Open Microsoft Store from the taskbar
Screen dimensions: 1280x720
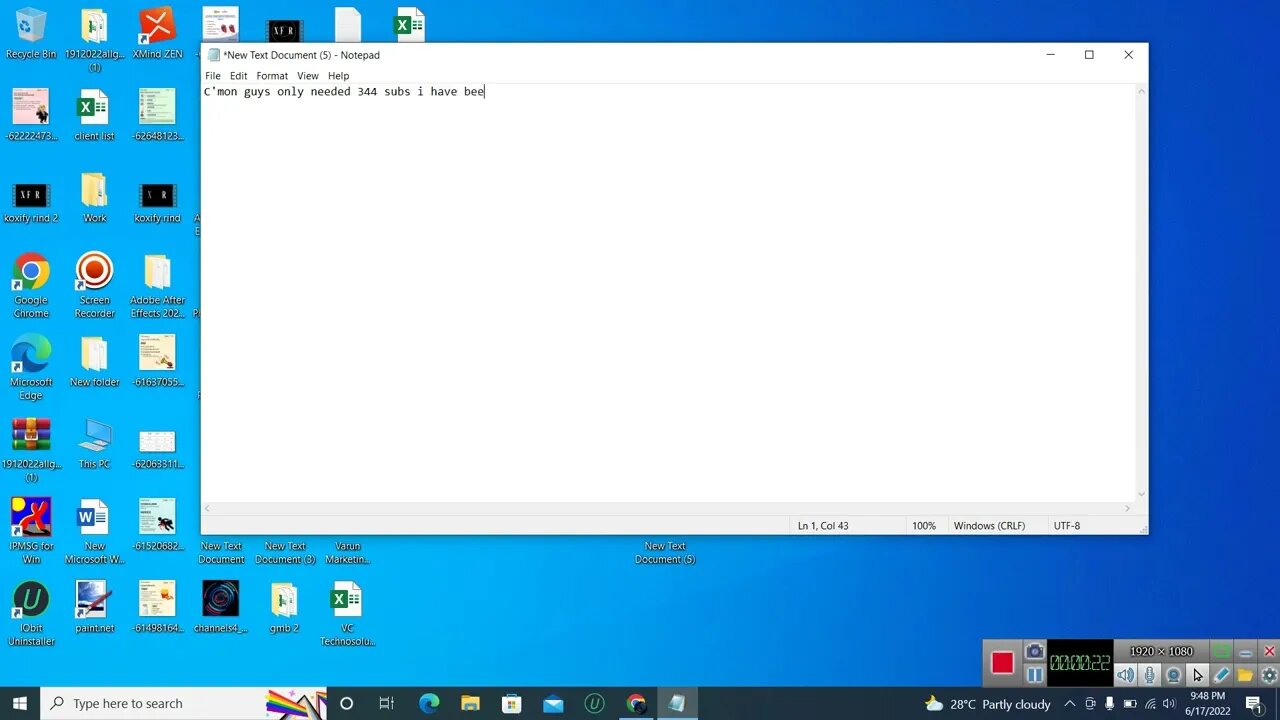tap(511, 703)
